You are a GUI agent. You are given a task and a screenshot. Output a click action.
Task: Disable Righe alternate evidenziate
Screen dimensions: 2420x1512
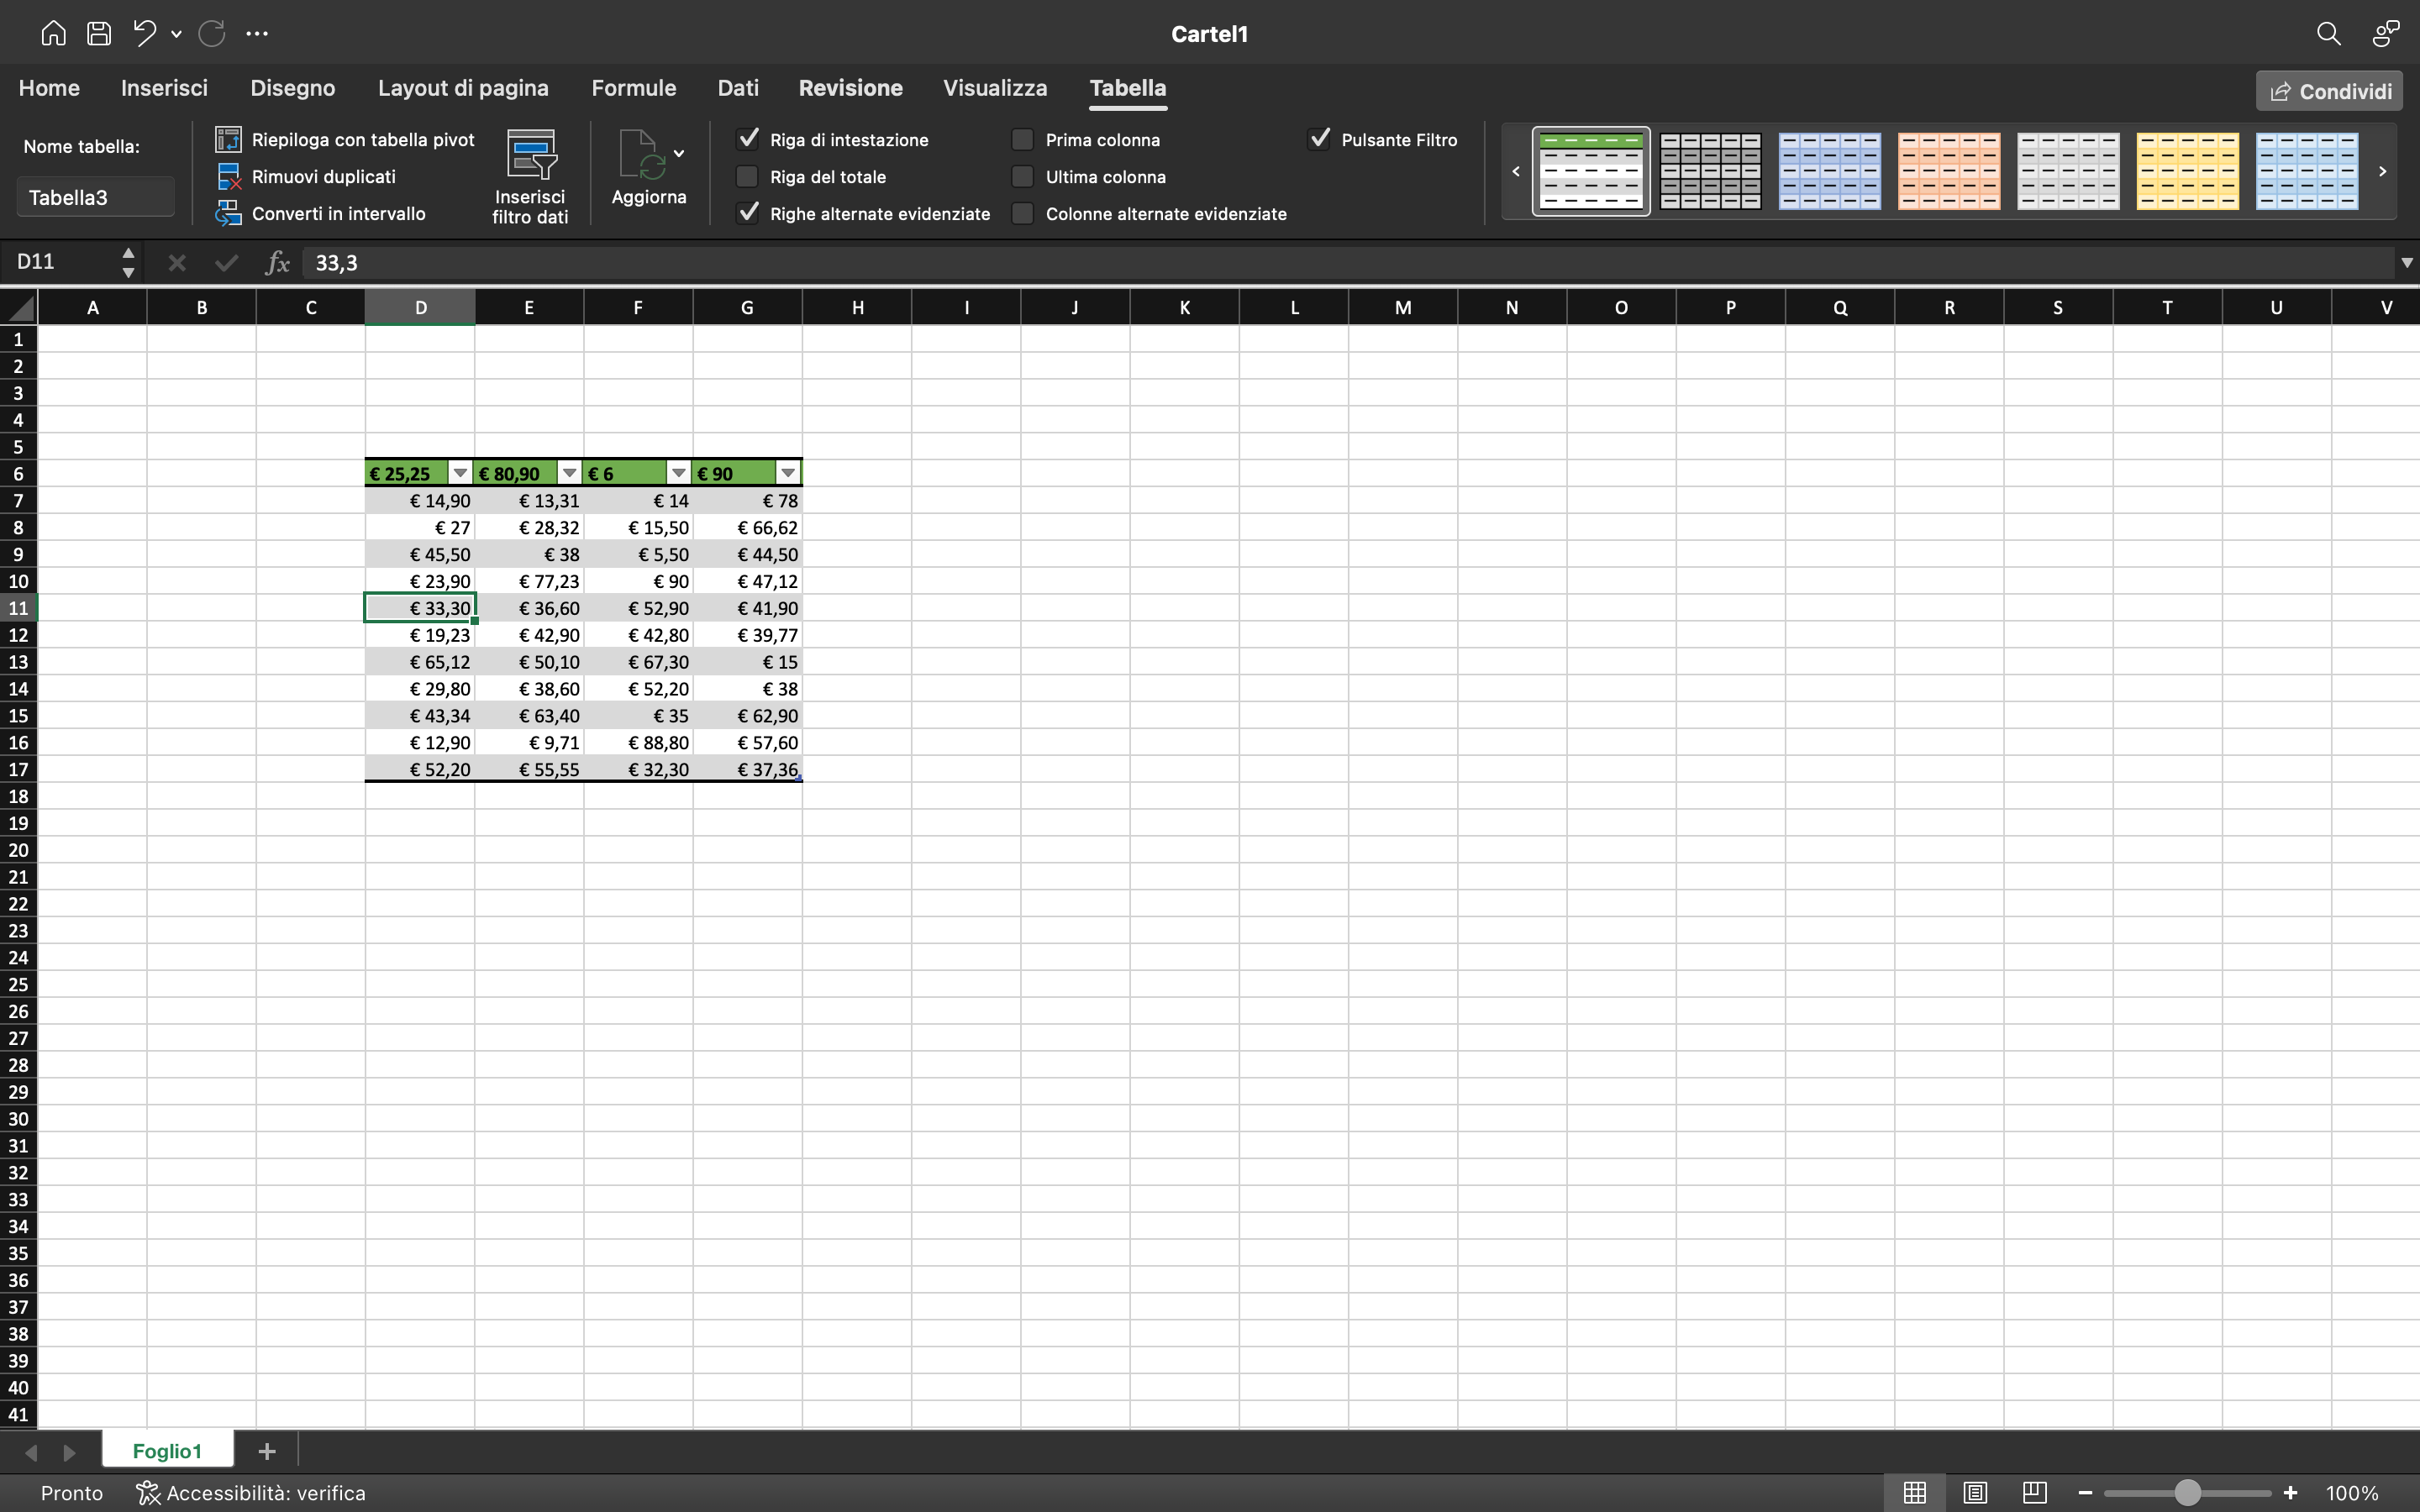748,213
